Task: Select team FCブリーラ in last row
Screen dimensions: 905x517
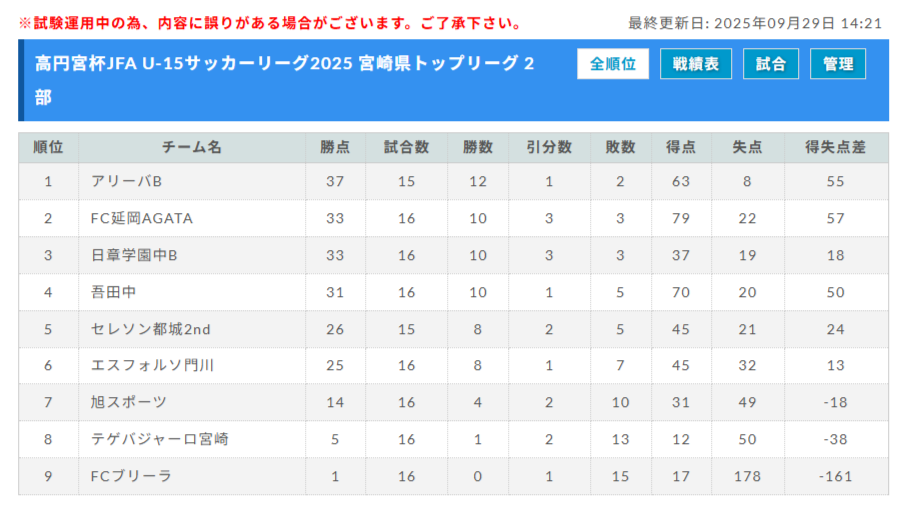Action: 131,476
